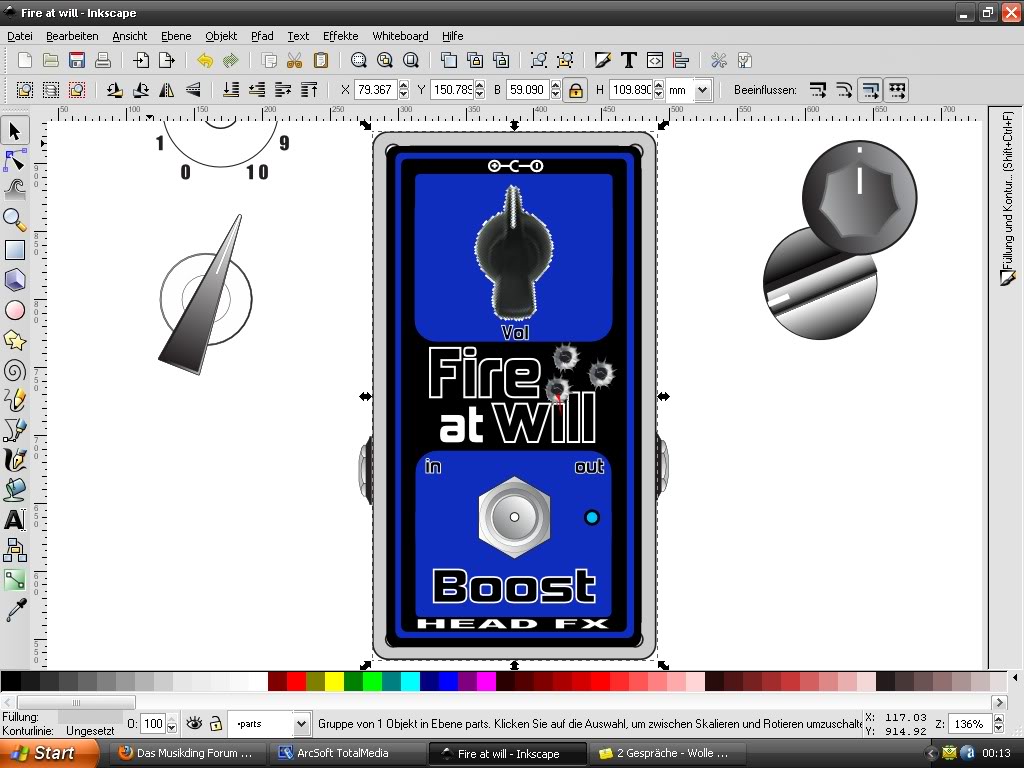Select the Ellipse circle tool
Image resolution: width=1024 pixels, height=768 pixels.
click(14, 310)
